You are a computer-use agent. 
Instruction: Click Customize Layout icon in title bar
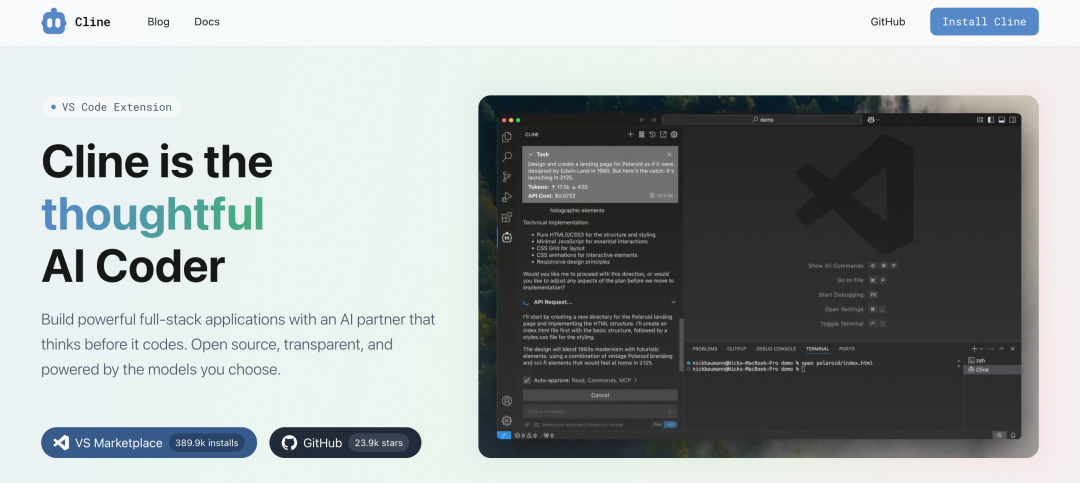(980, 120)
